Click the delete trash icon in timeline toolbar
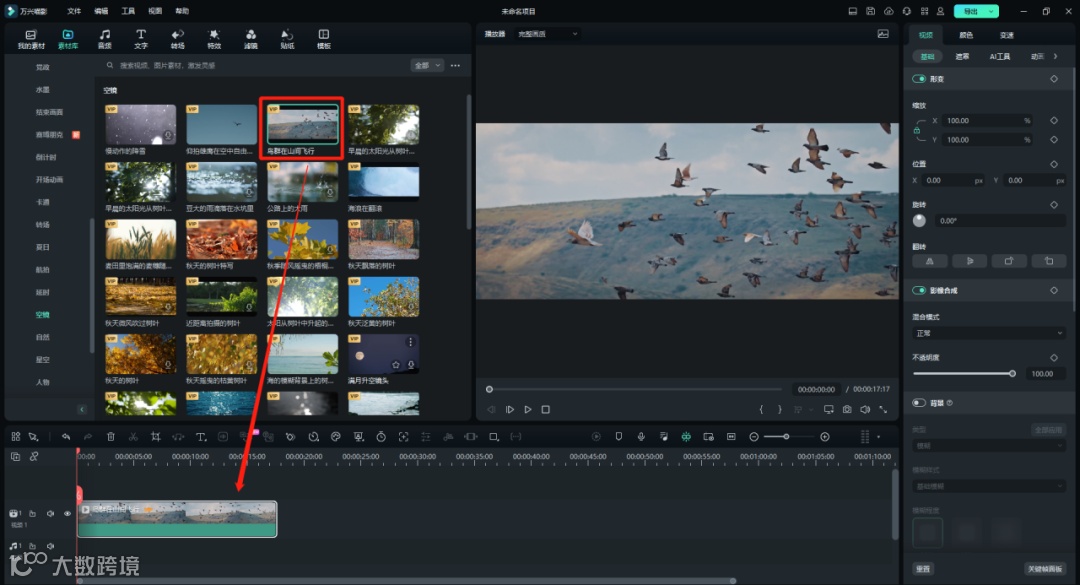1080x585 pixels. pos(111,437)
